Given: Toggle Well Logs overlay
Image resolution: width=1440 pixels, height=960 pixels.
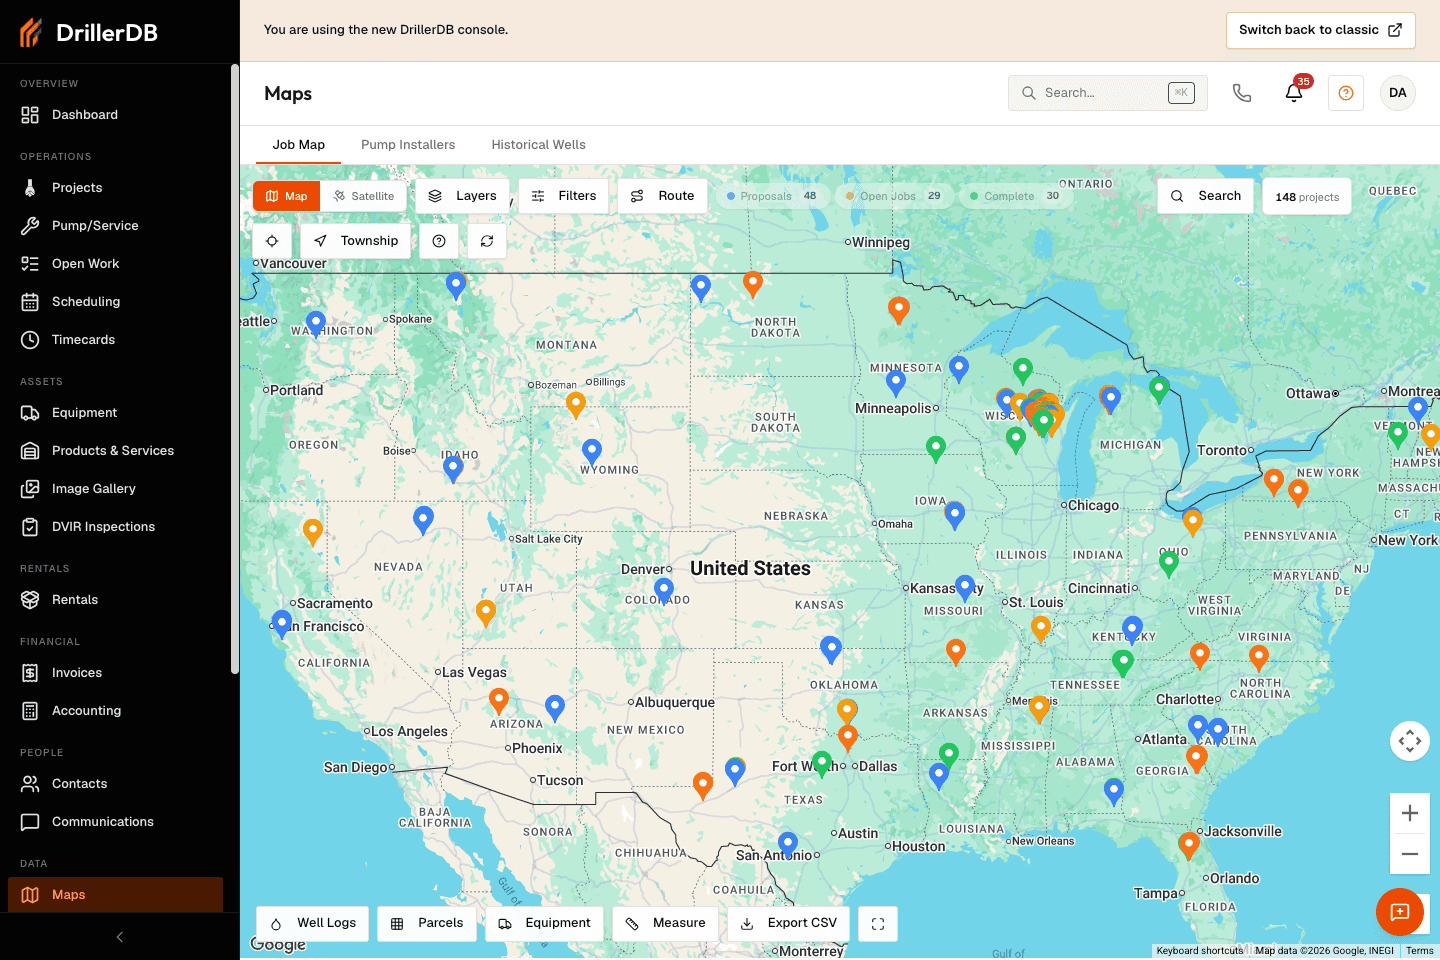Looking at the screenshot, I should (x=313, y=924).
